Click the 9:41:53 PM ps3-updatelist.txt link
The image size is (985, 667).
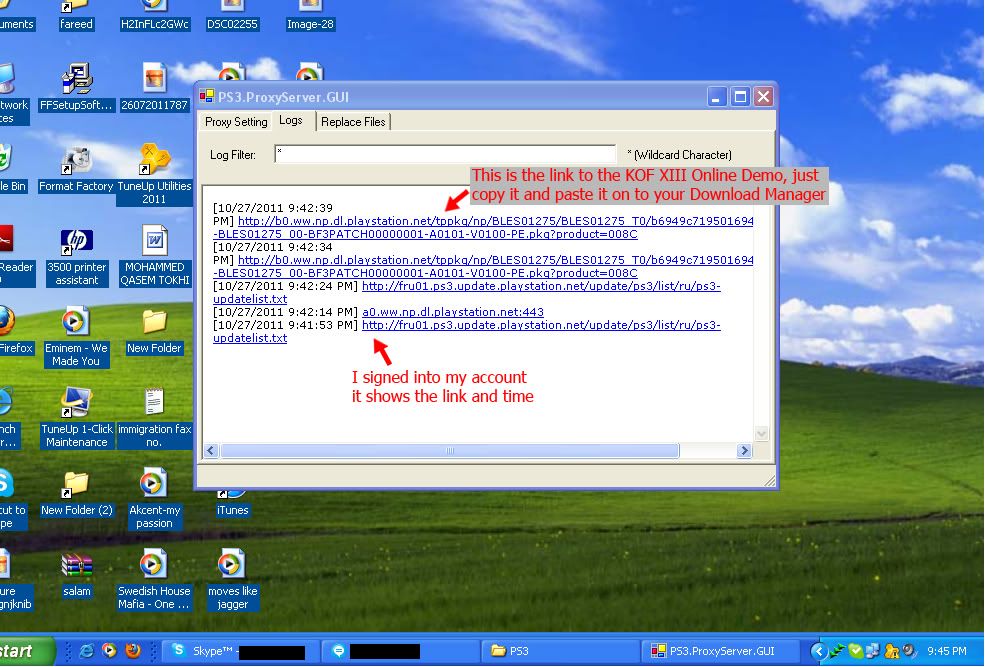[540, 325]
